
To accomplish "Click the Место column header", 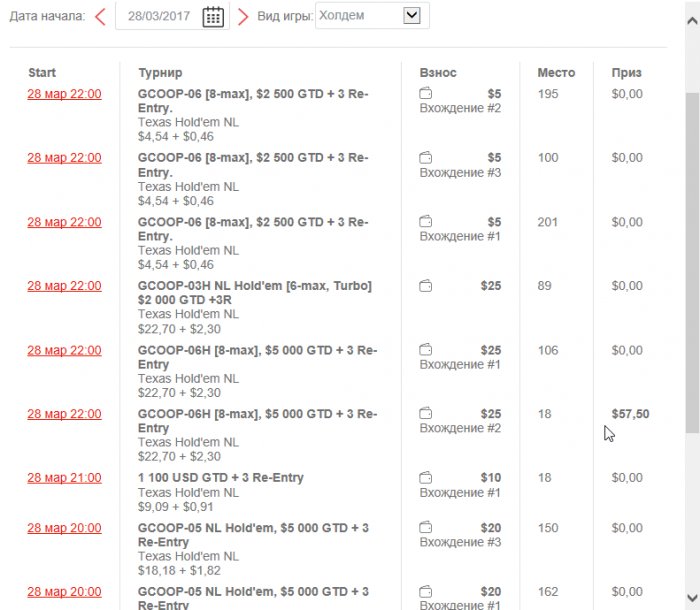I will [556, 73].
